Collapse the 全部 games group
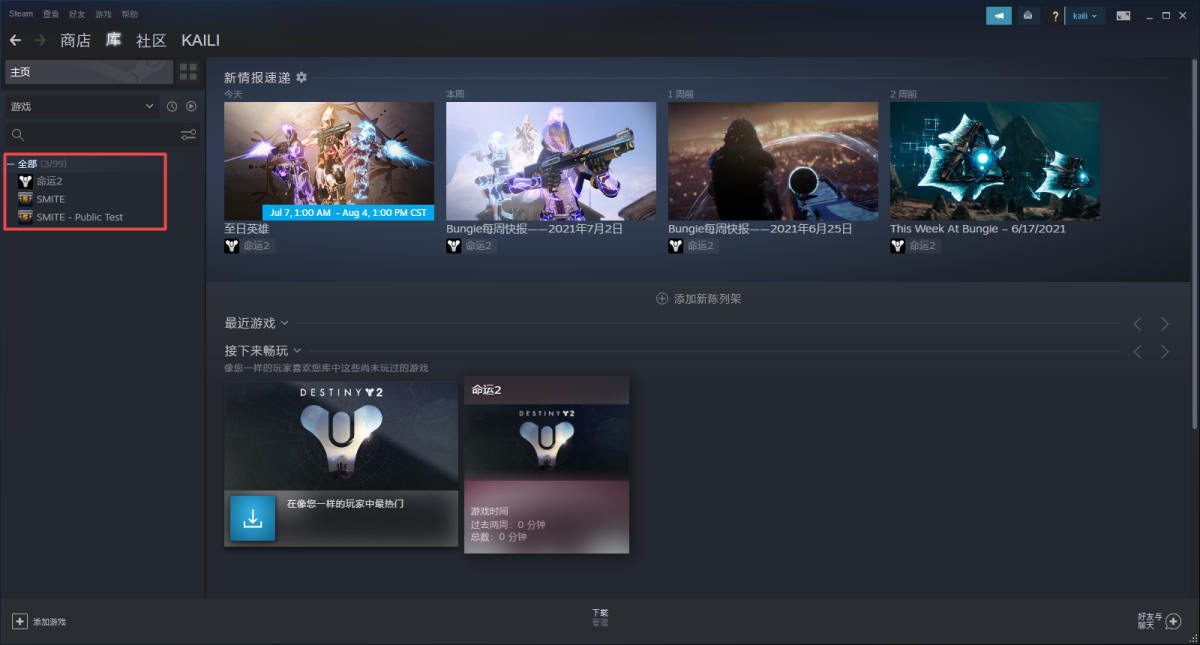1200x645 pixels. coord(10,164)
